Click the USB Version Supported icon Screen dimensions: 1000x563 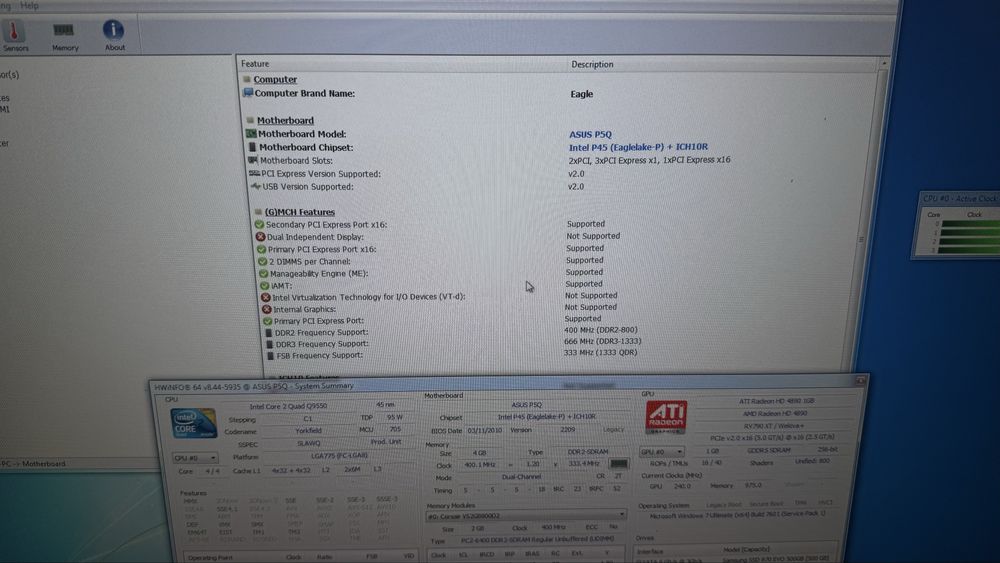click(256, 187)
